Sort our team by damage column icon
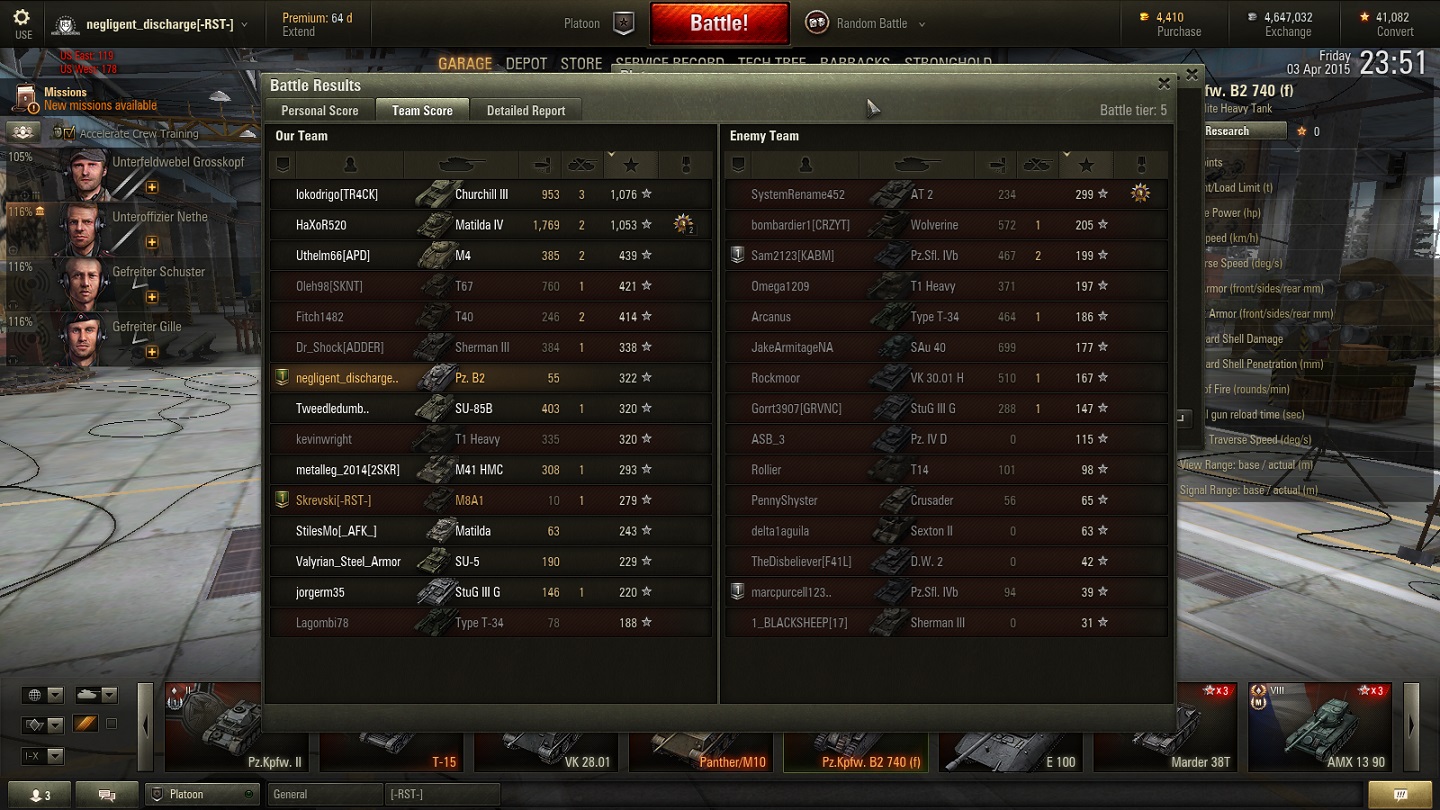Viewport: 1440px width, 810px height. (541, 165)
